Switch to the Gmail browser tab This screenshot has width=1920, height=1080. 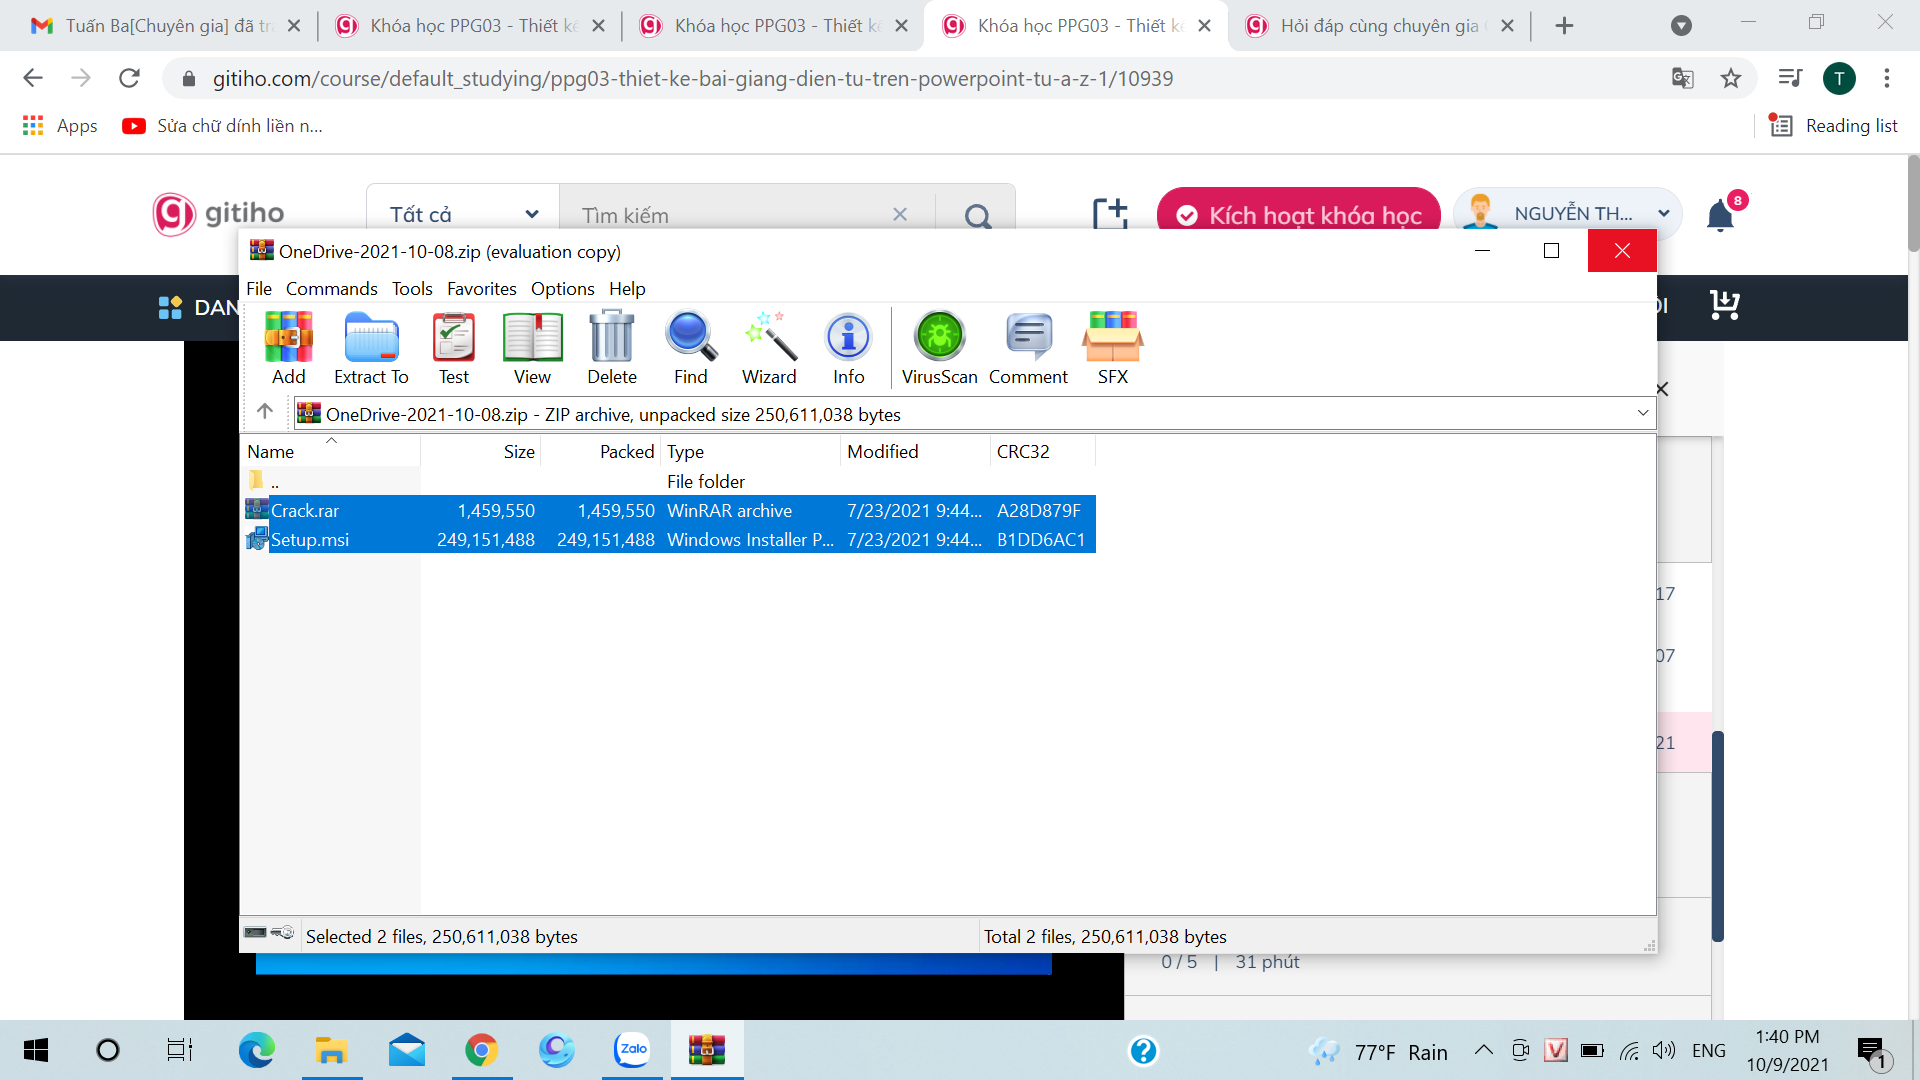pyautogui.click(x=166, y=26)
